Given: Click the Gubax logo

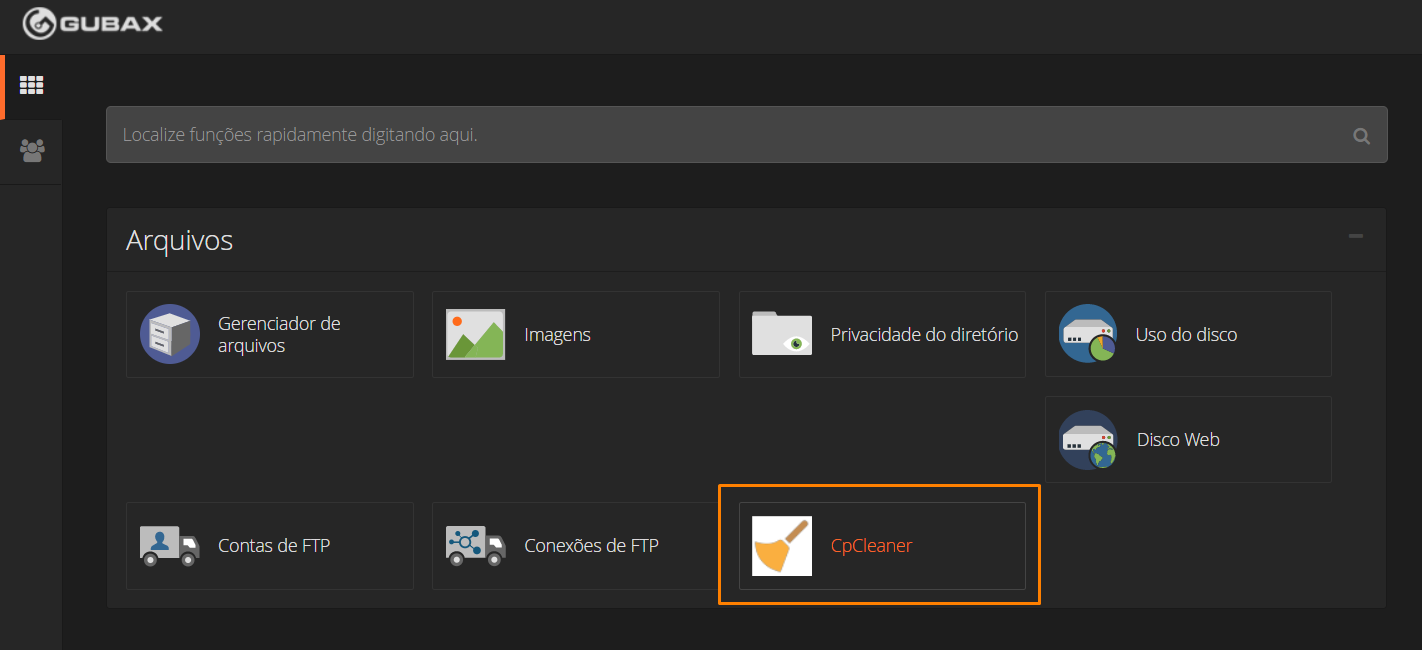Looking at the screenshot, I should coord(92,24).
